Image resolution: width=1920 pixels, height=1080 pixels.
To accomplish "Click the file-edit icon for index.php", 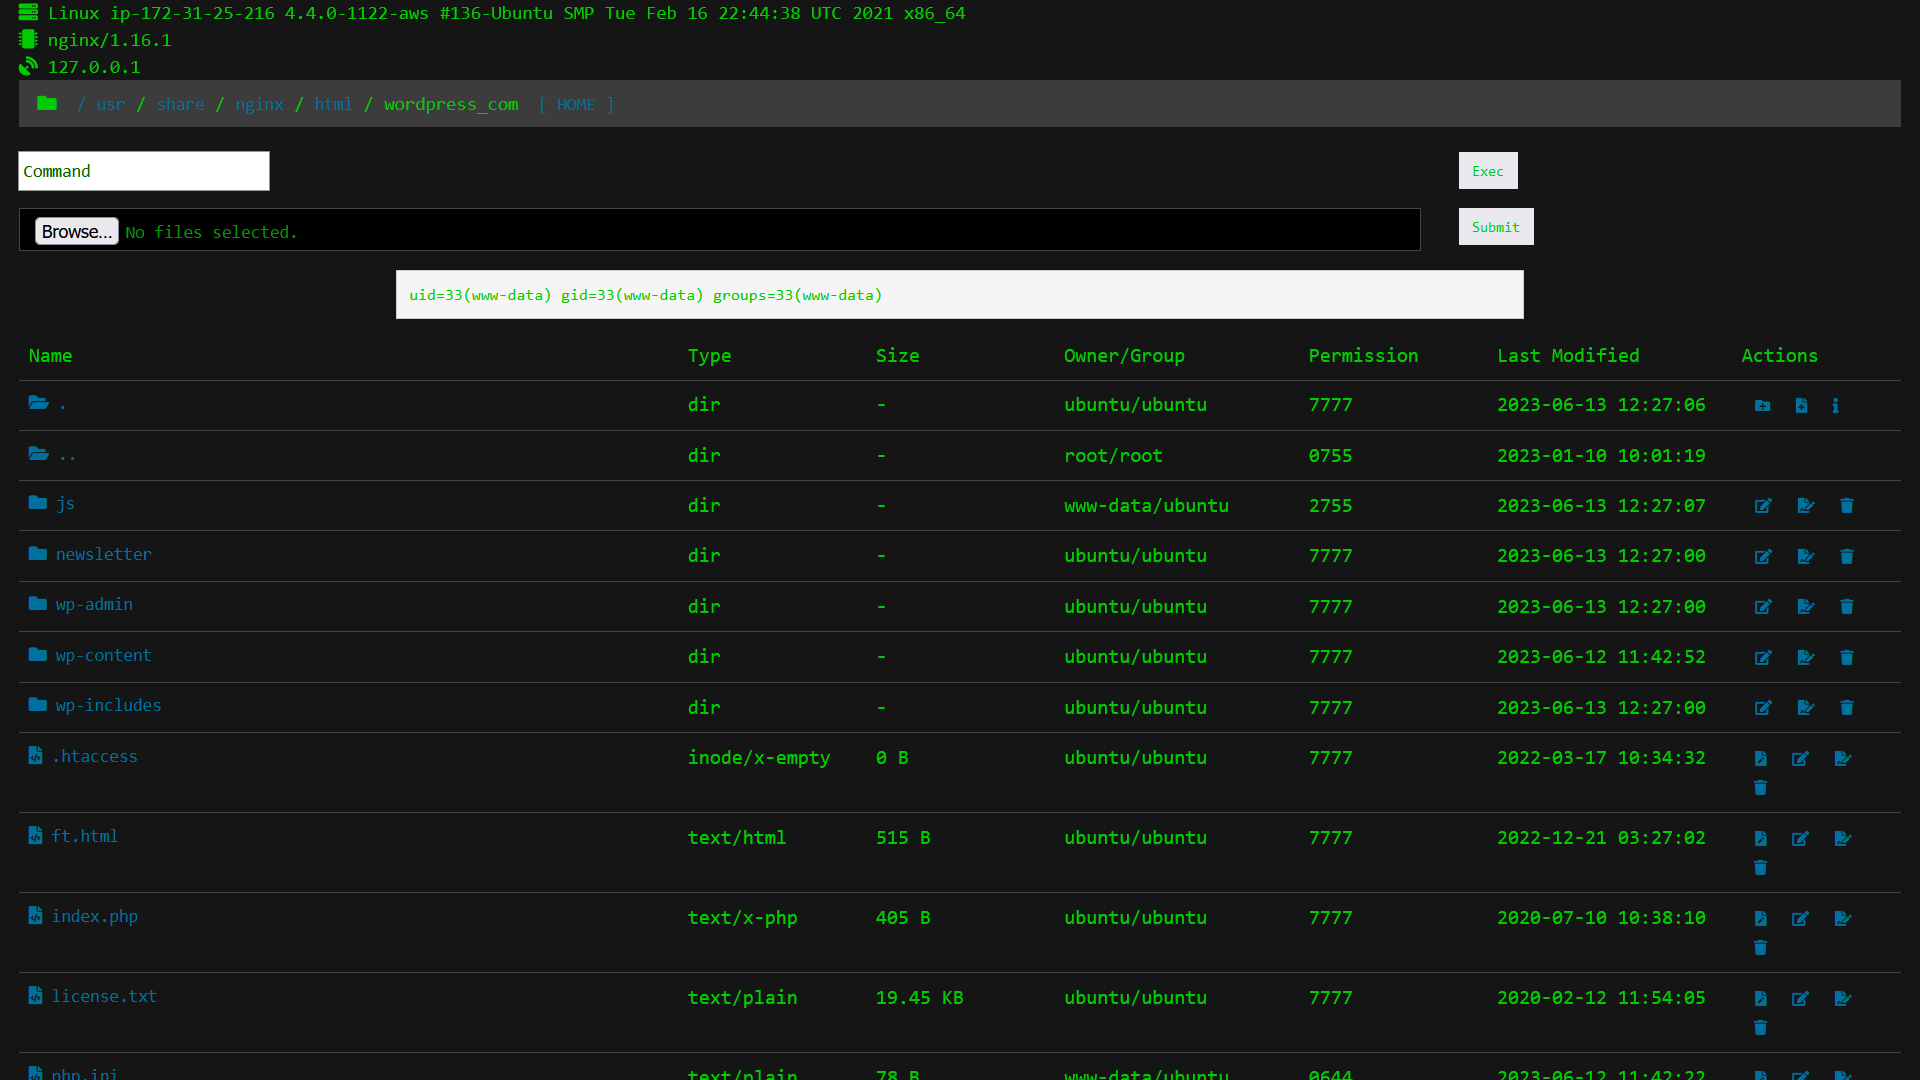I will click(x=1760, y=919).
